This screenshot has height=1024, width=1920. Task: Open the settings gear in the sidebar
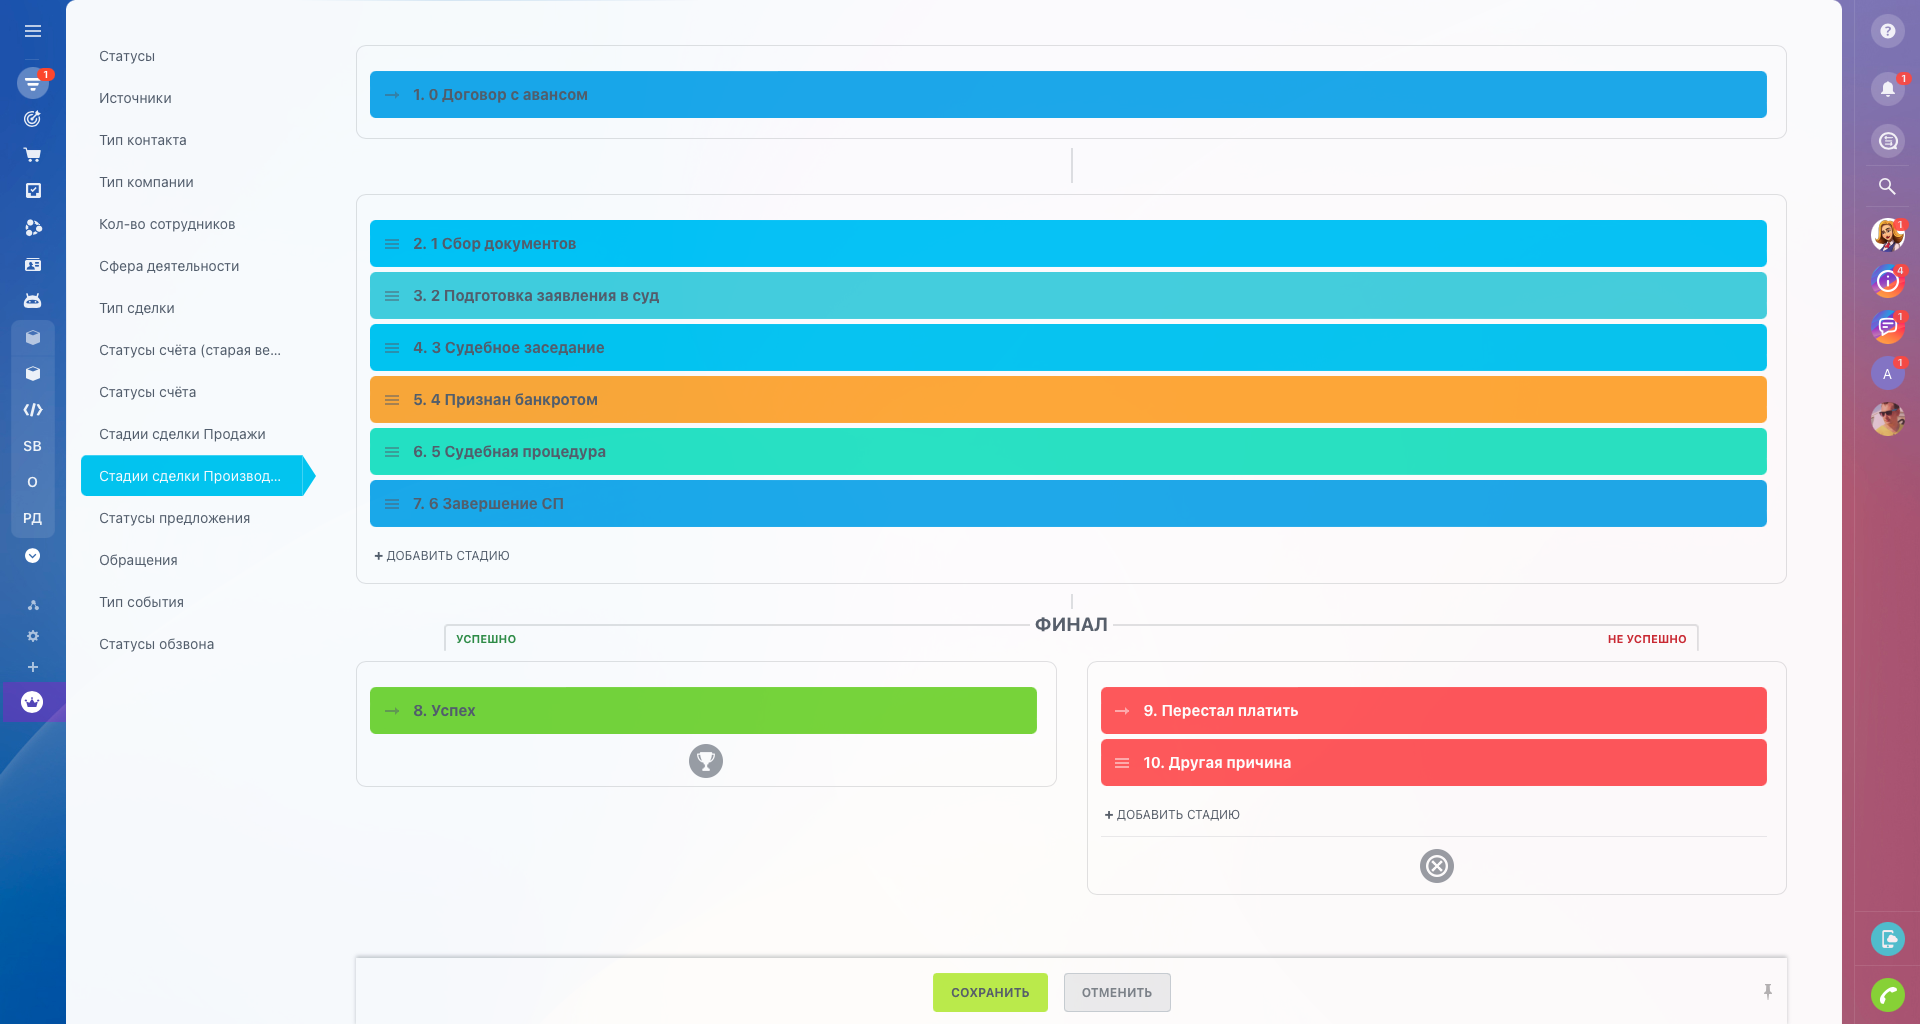[33, 636]
